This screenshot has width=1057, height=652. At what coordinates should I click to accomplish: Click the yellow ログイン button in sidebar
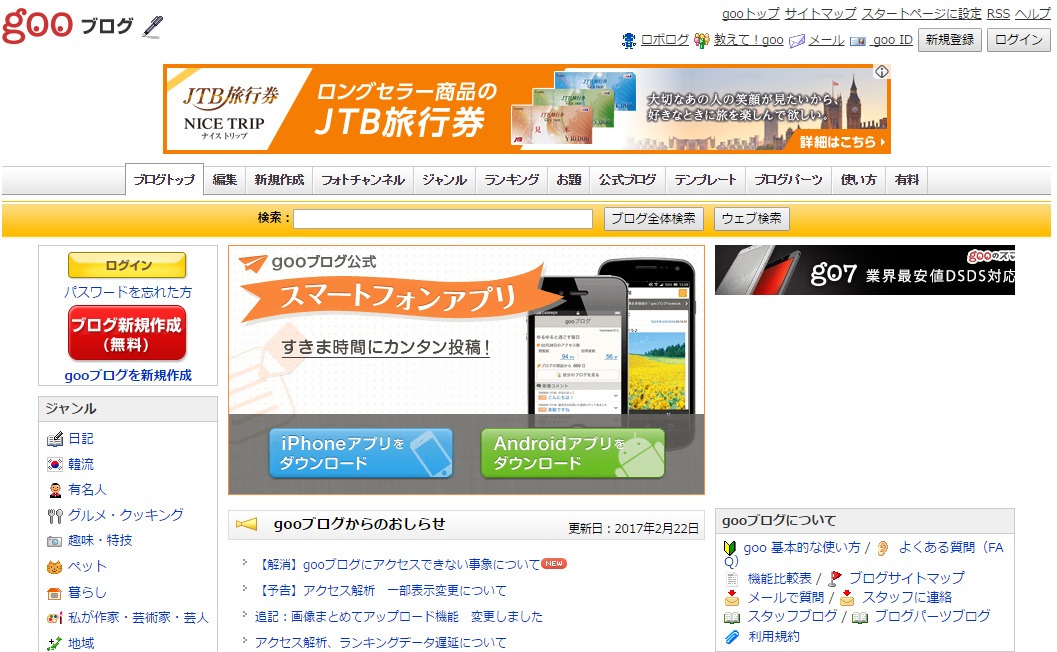tap(127, 266)
